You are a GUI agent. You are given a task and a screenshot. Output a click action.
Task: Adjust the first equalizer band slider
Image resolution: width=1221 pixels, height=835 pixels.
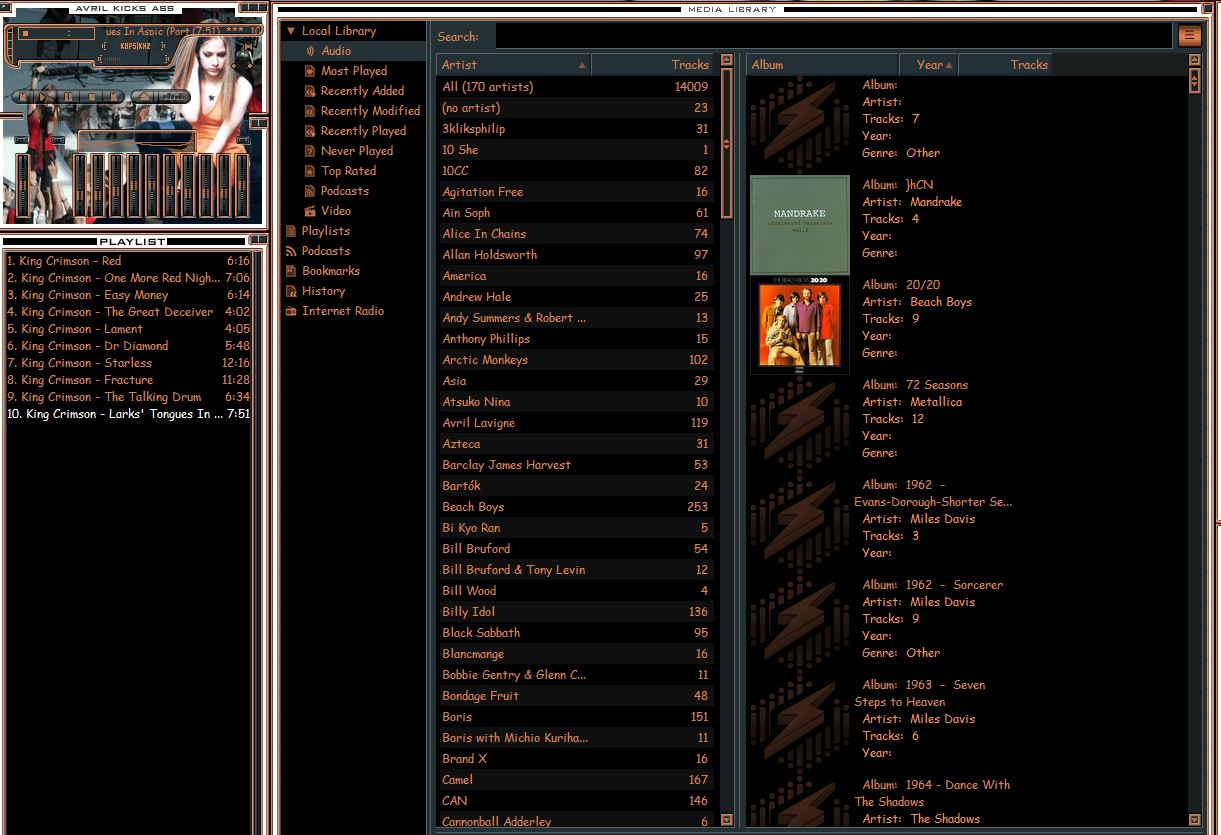click(x=80, y=185)
